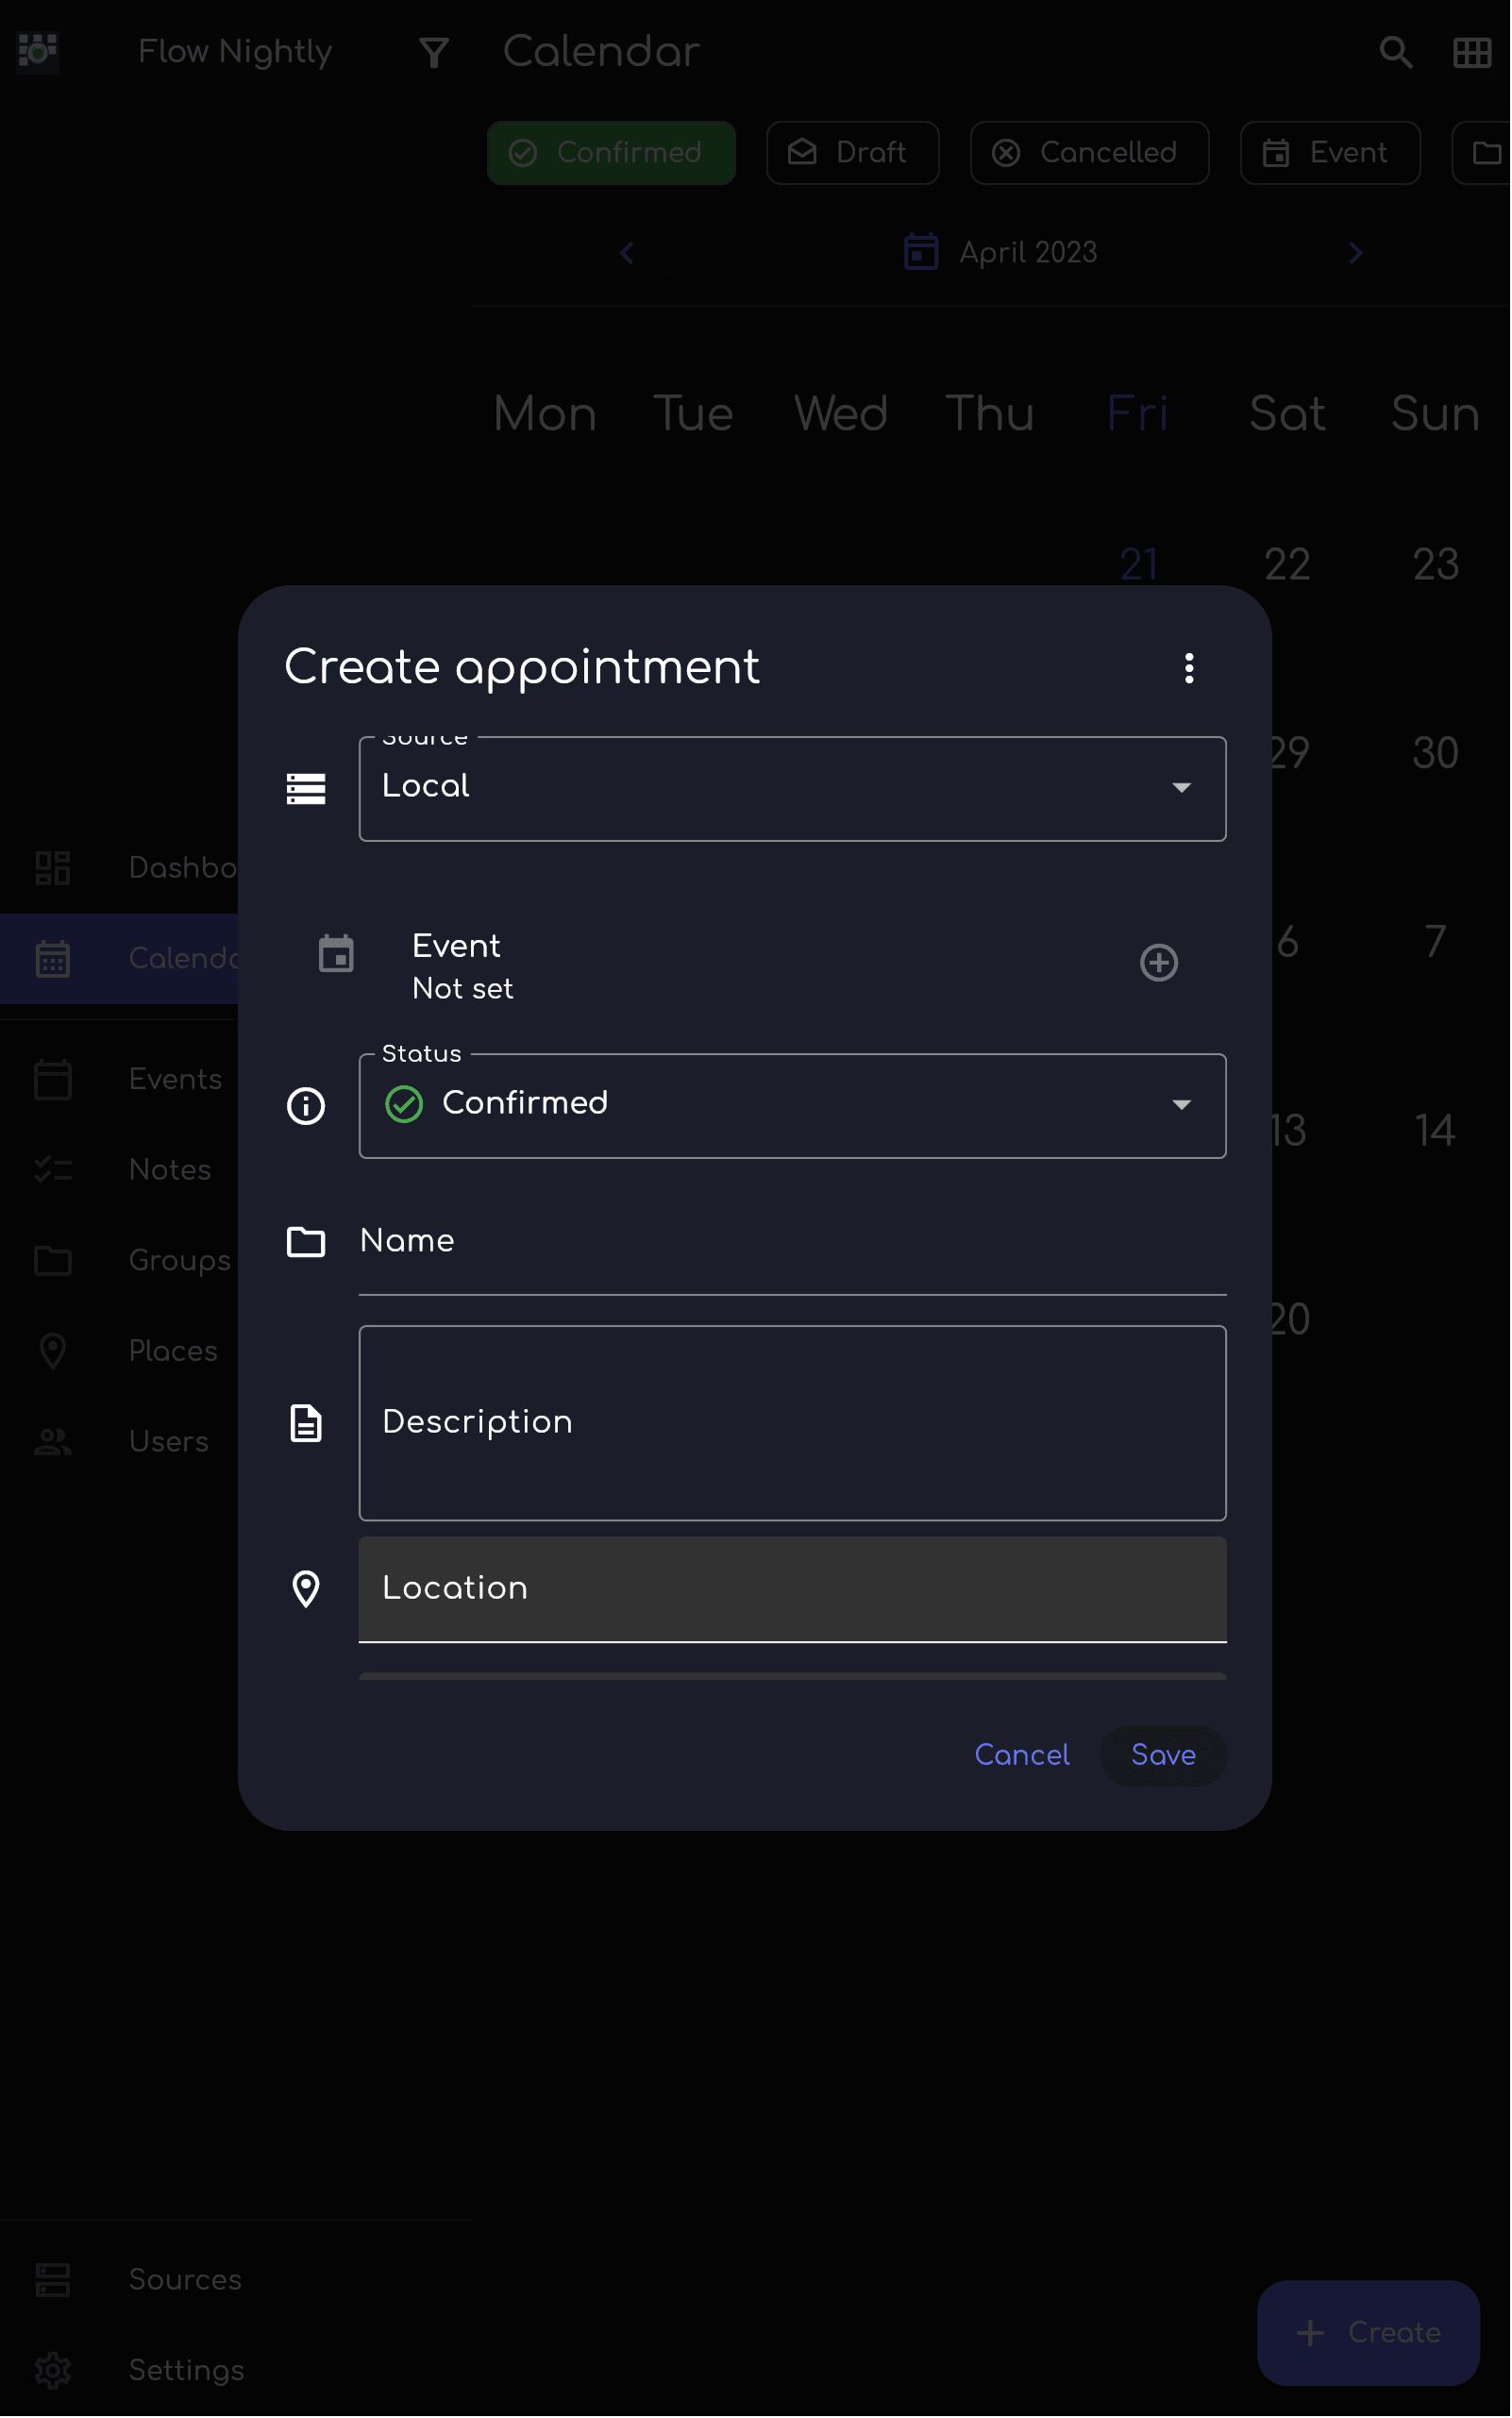
Task: Click into the Name input field
Action: point(792,1242)
